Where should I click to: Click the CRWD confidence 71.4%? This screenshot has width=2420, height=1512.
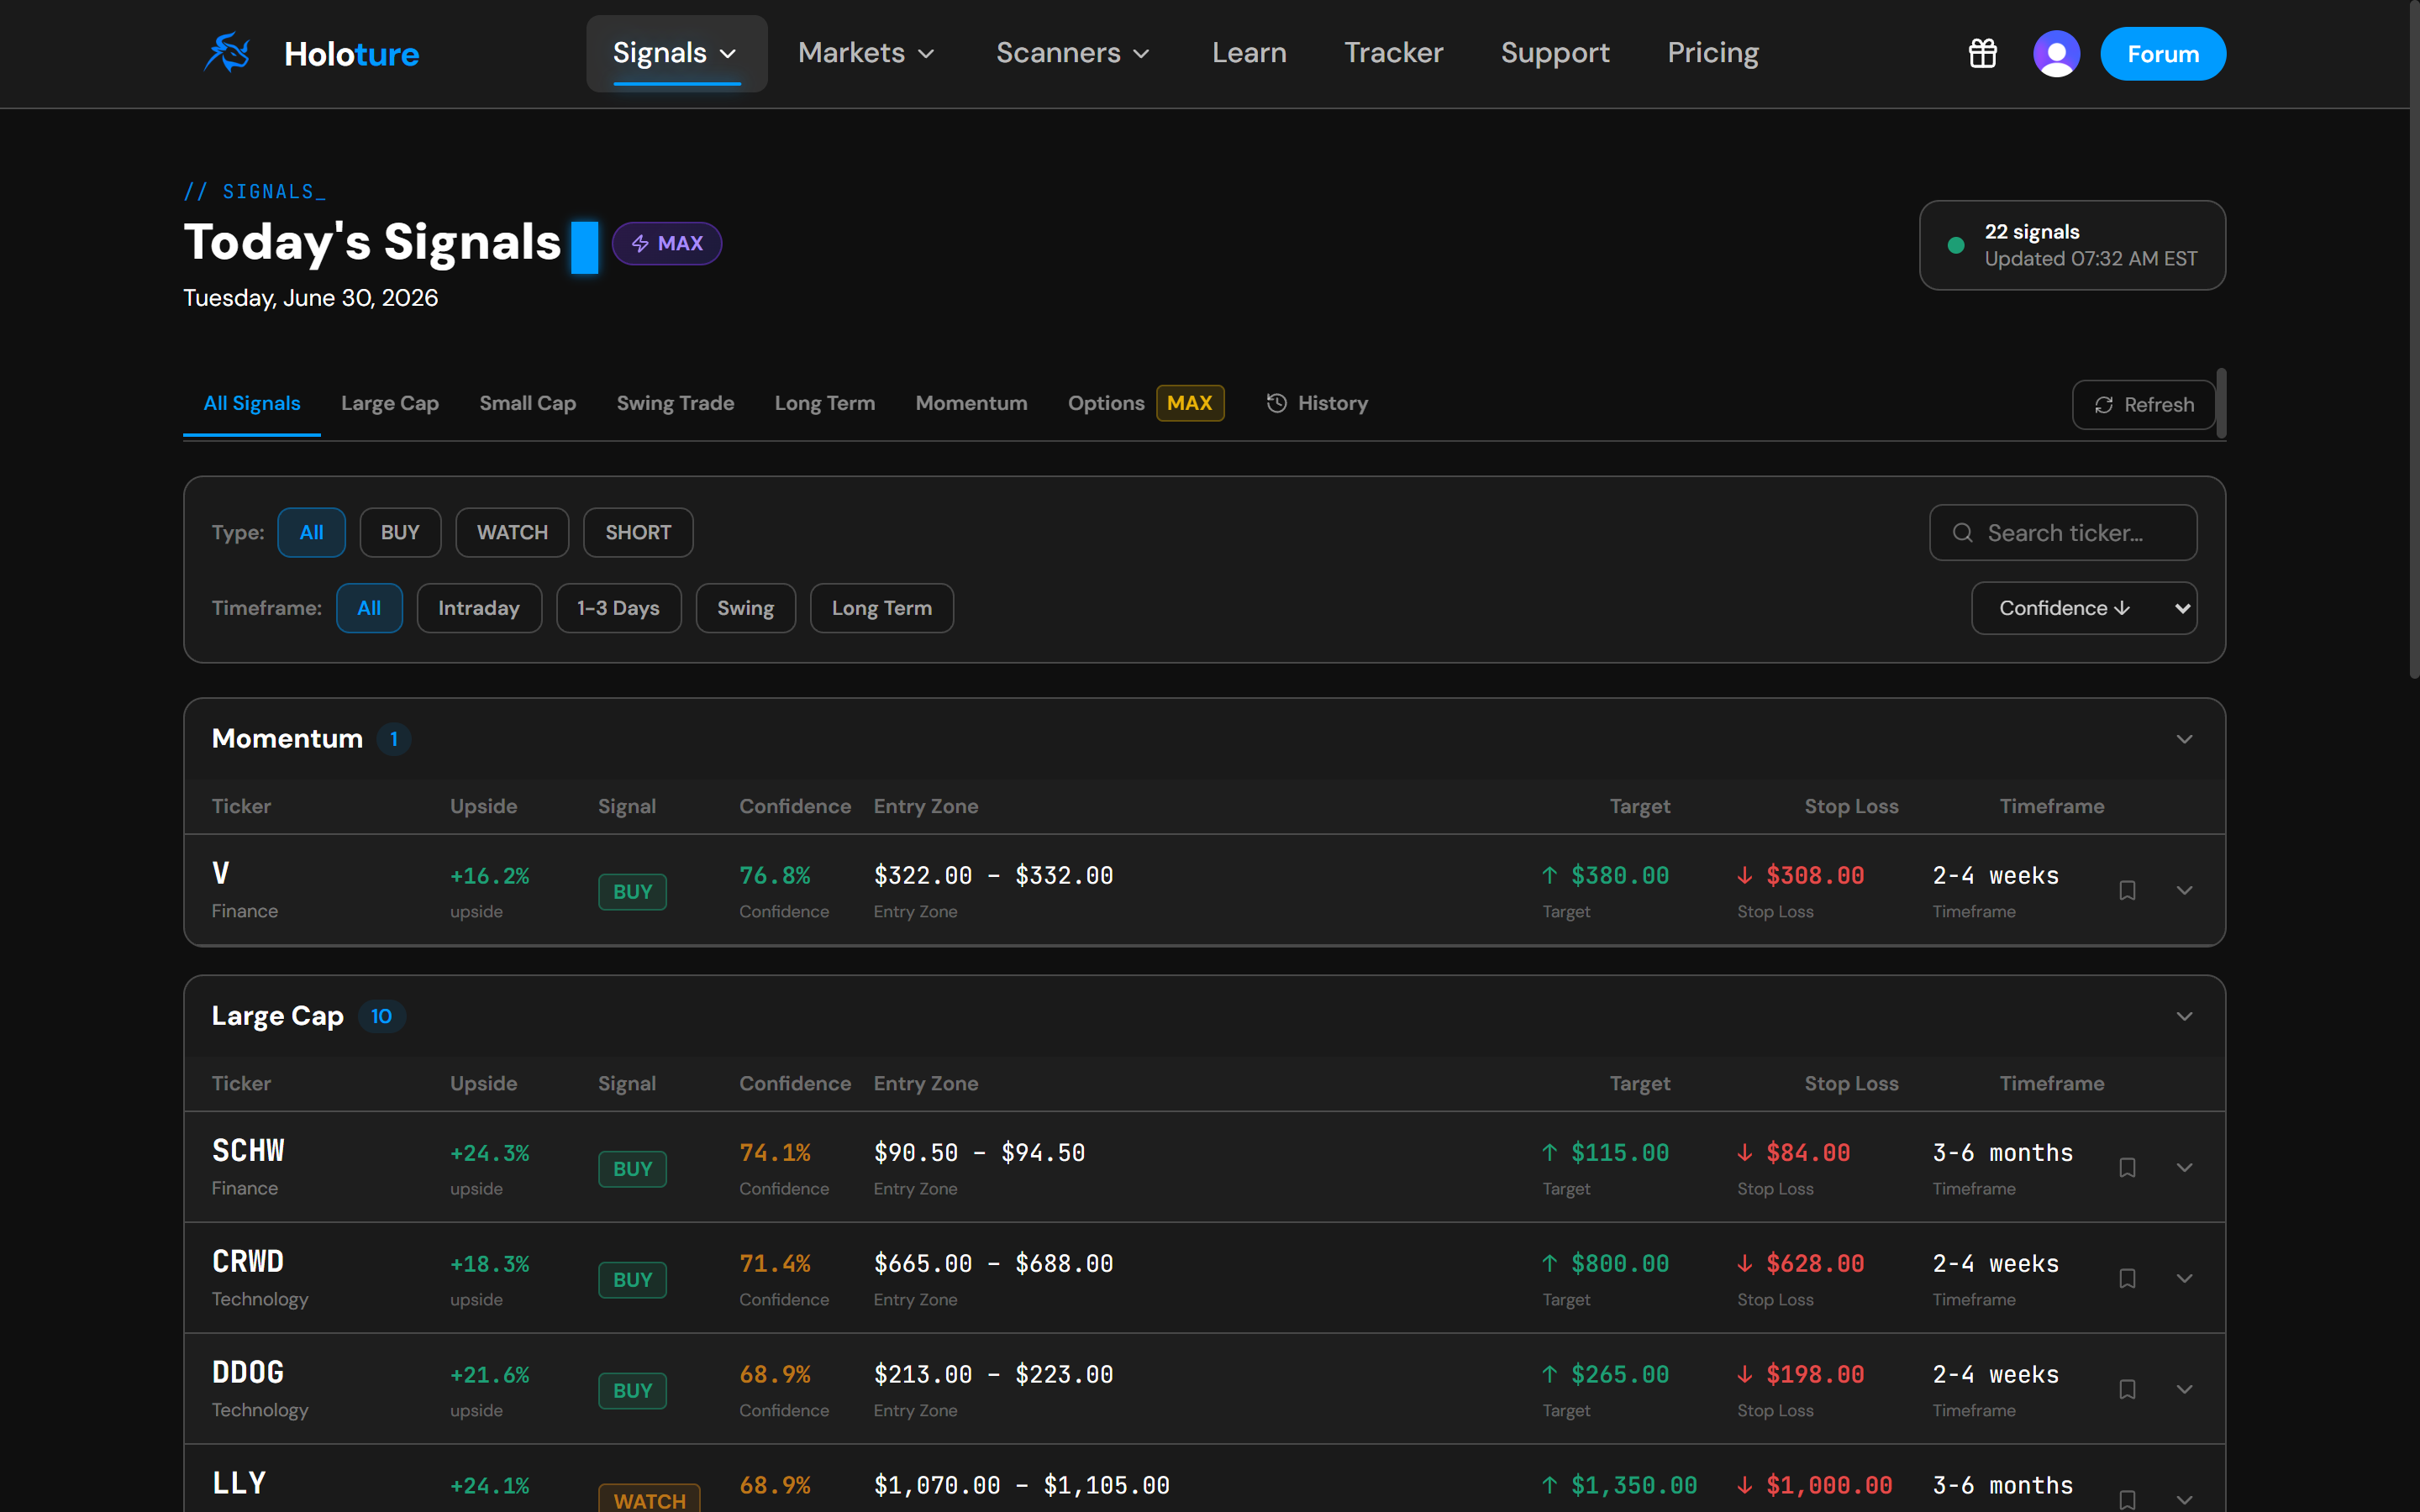(x=775, y=1264)
